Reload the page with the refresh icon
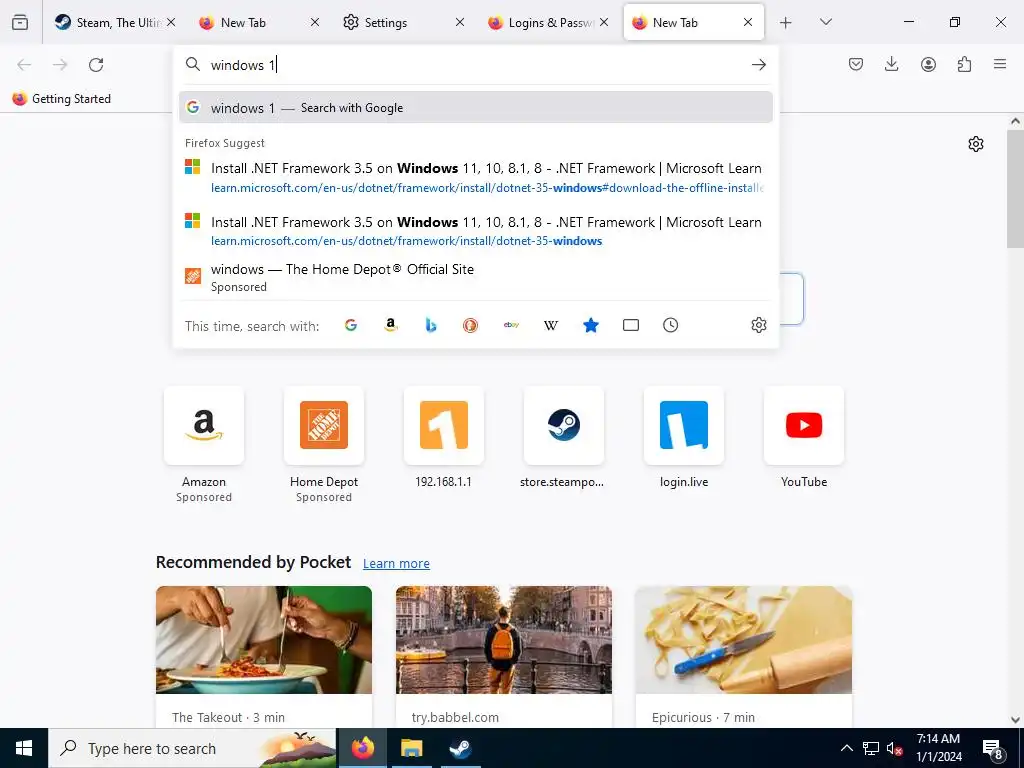 96,64
